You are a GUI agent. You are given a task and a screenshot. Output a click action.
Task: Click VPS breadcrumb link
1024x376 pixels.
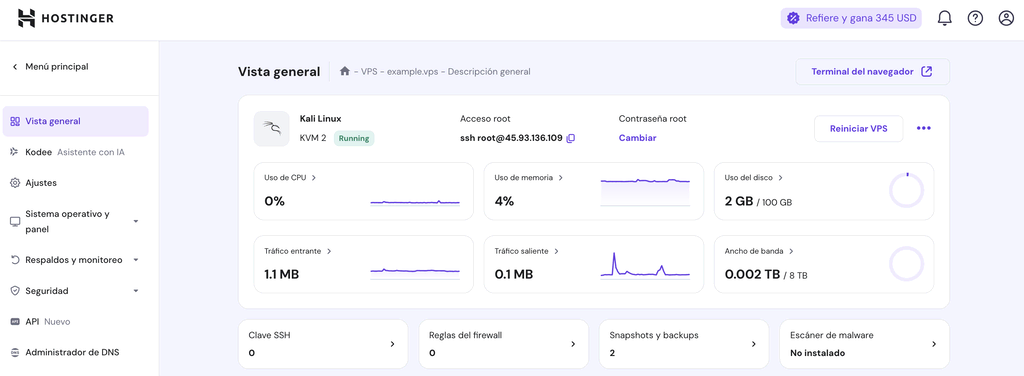tap(370, 72)
